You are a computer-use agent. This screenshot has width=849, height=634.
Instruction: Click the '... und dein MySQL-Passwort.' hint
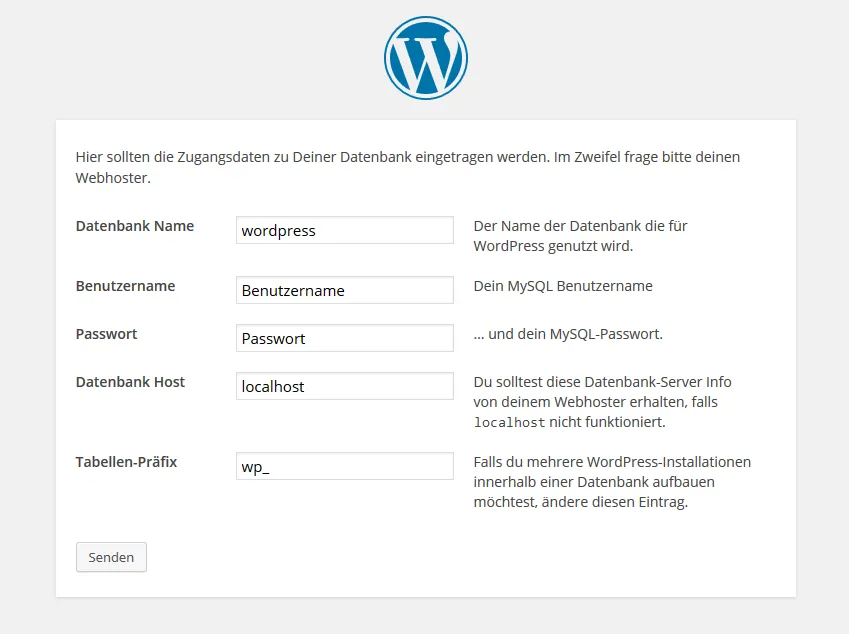point(568,334)
